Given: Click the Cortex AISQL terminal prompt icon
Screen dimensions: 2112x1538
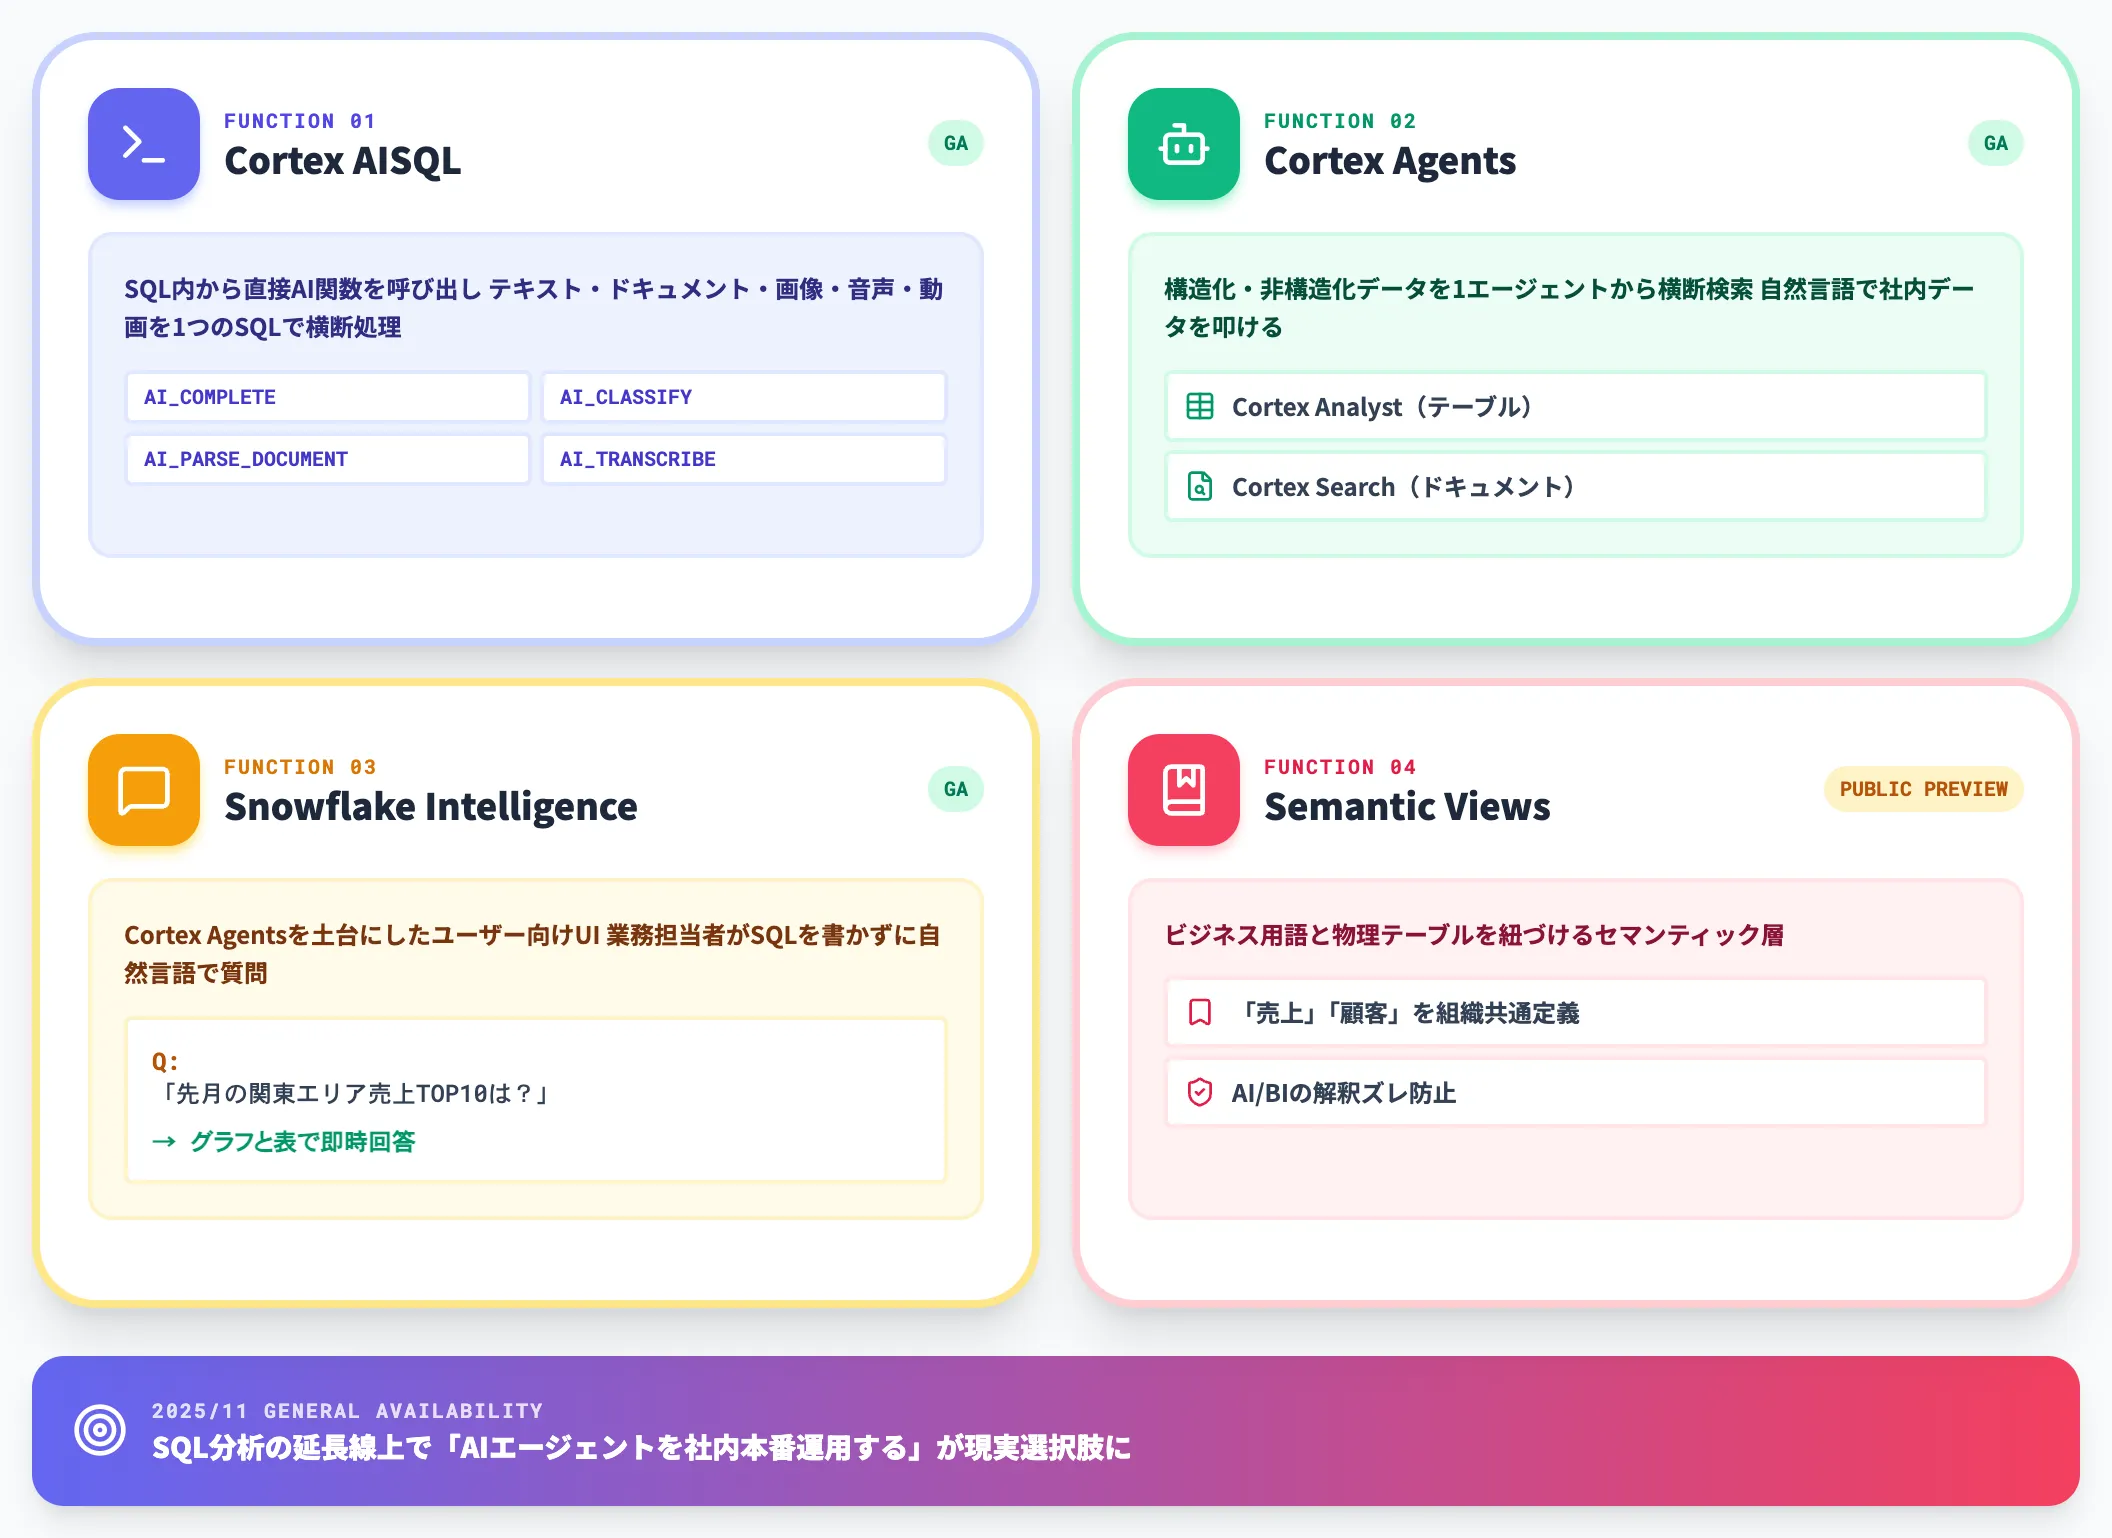Looking at the screenshot, I should pos(144,144).
